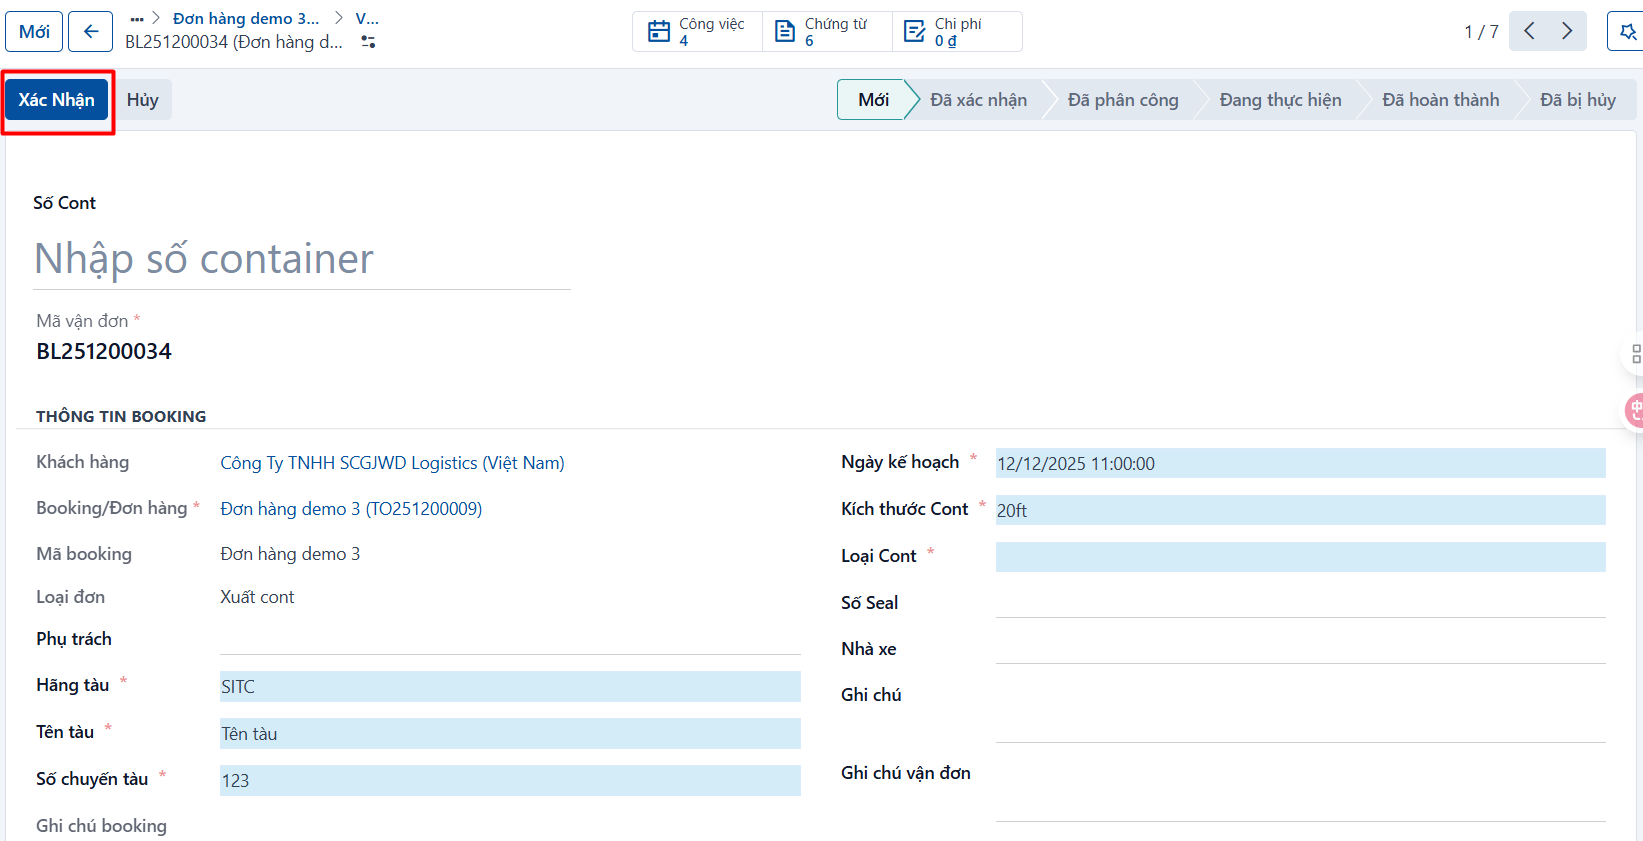Click the Loại đơn label

coord(70,597)
